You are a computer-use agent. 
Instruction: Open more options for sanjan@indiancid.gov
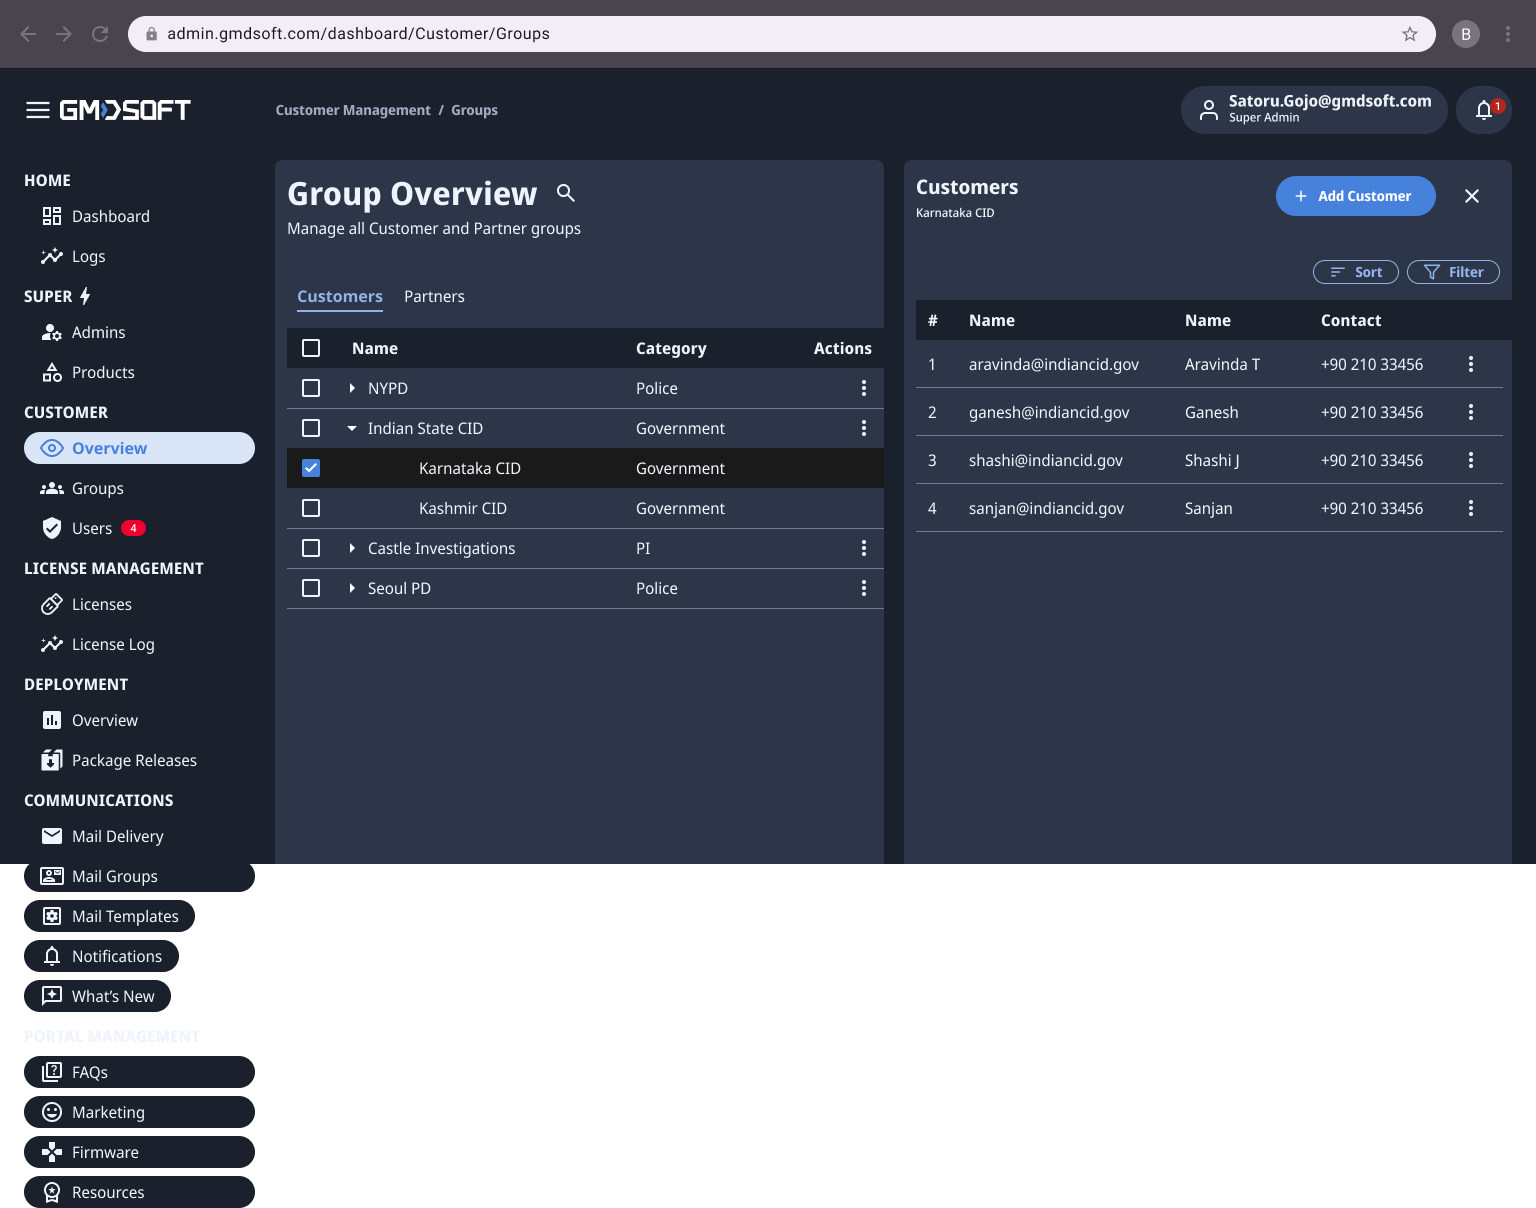[x=1471, y=508]
